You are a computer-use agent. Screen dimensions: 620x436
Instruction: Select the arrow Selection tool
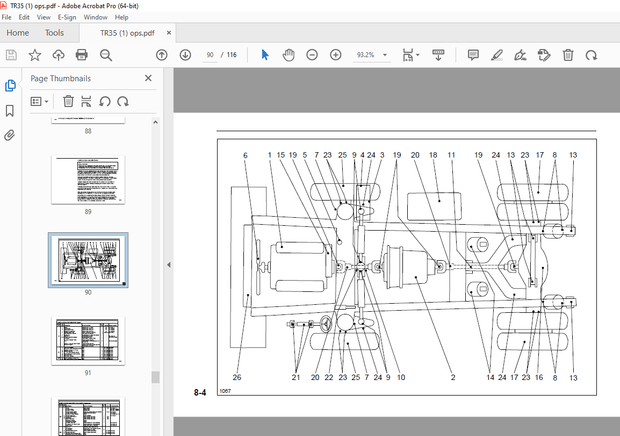point(265,55)
